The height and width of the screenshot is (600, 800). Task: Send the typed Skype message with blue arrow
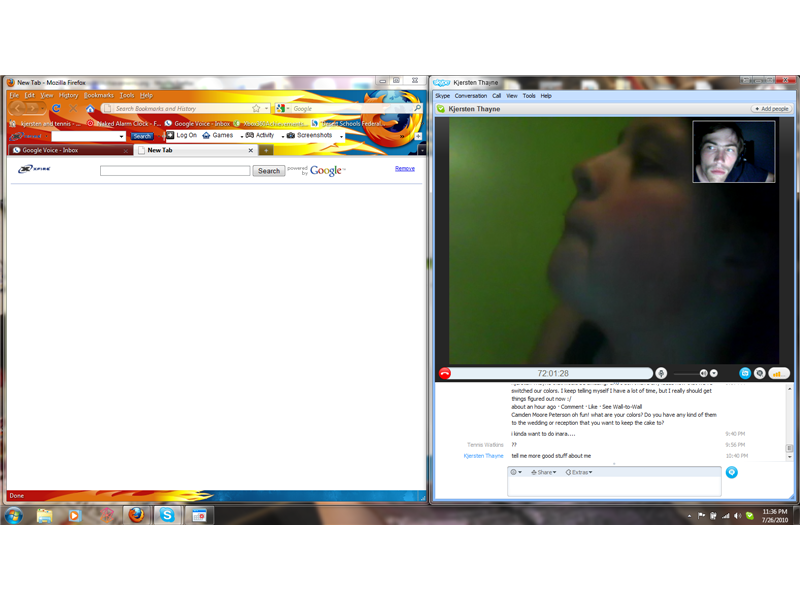click(732, 472)
